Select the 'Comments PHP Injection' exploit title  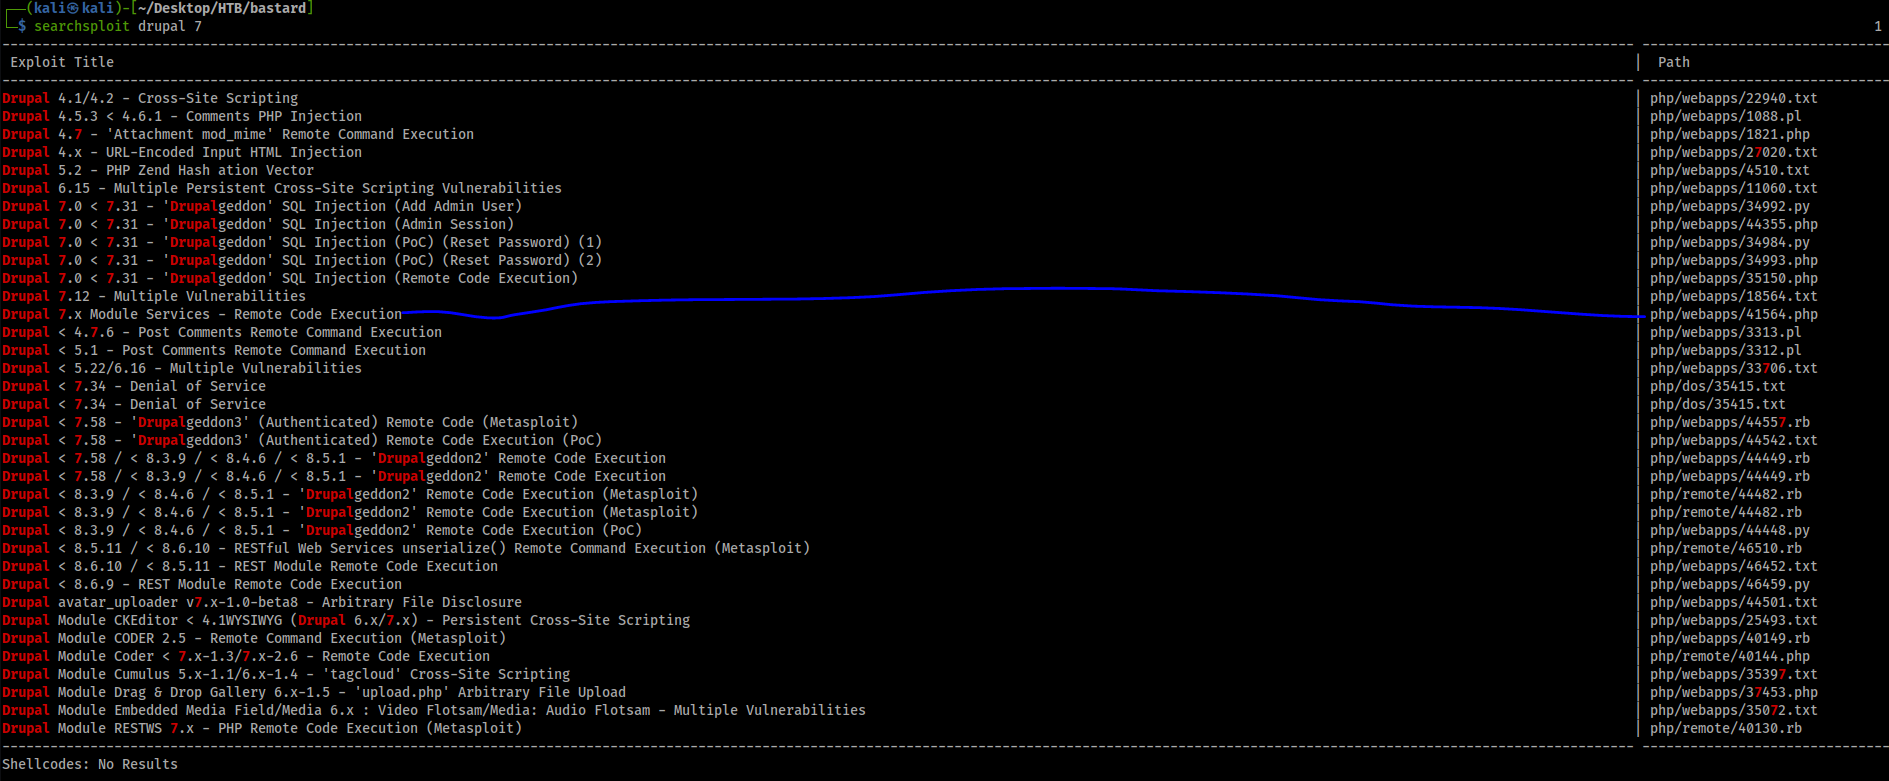point(274,116)
